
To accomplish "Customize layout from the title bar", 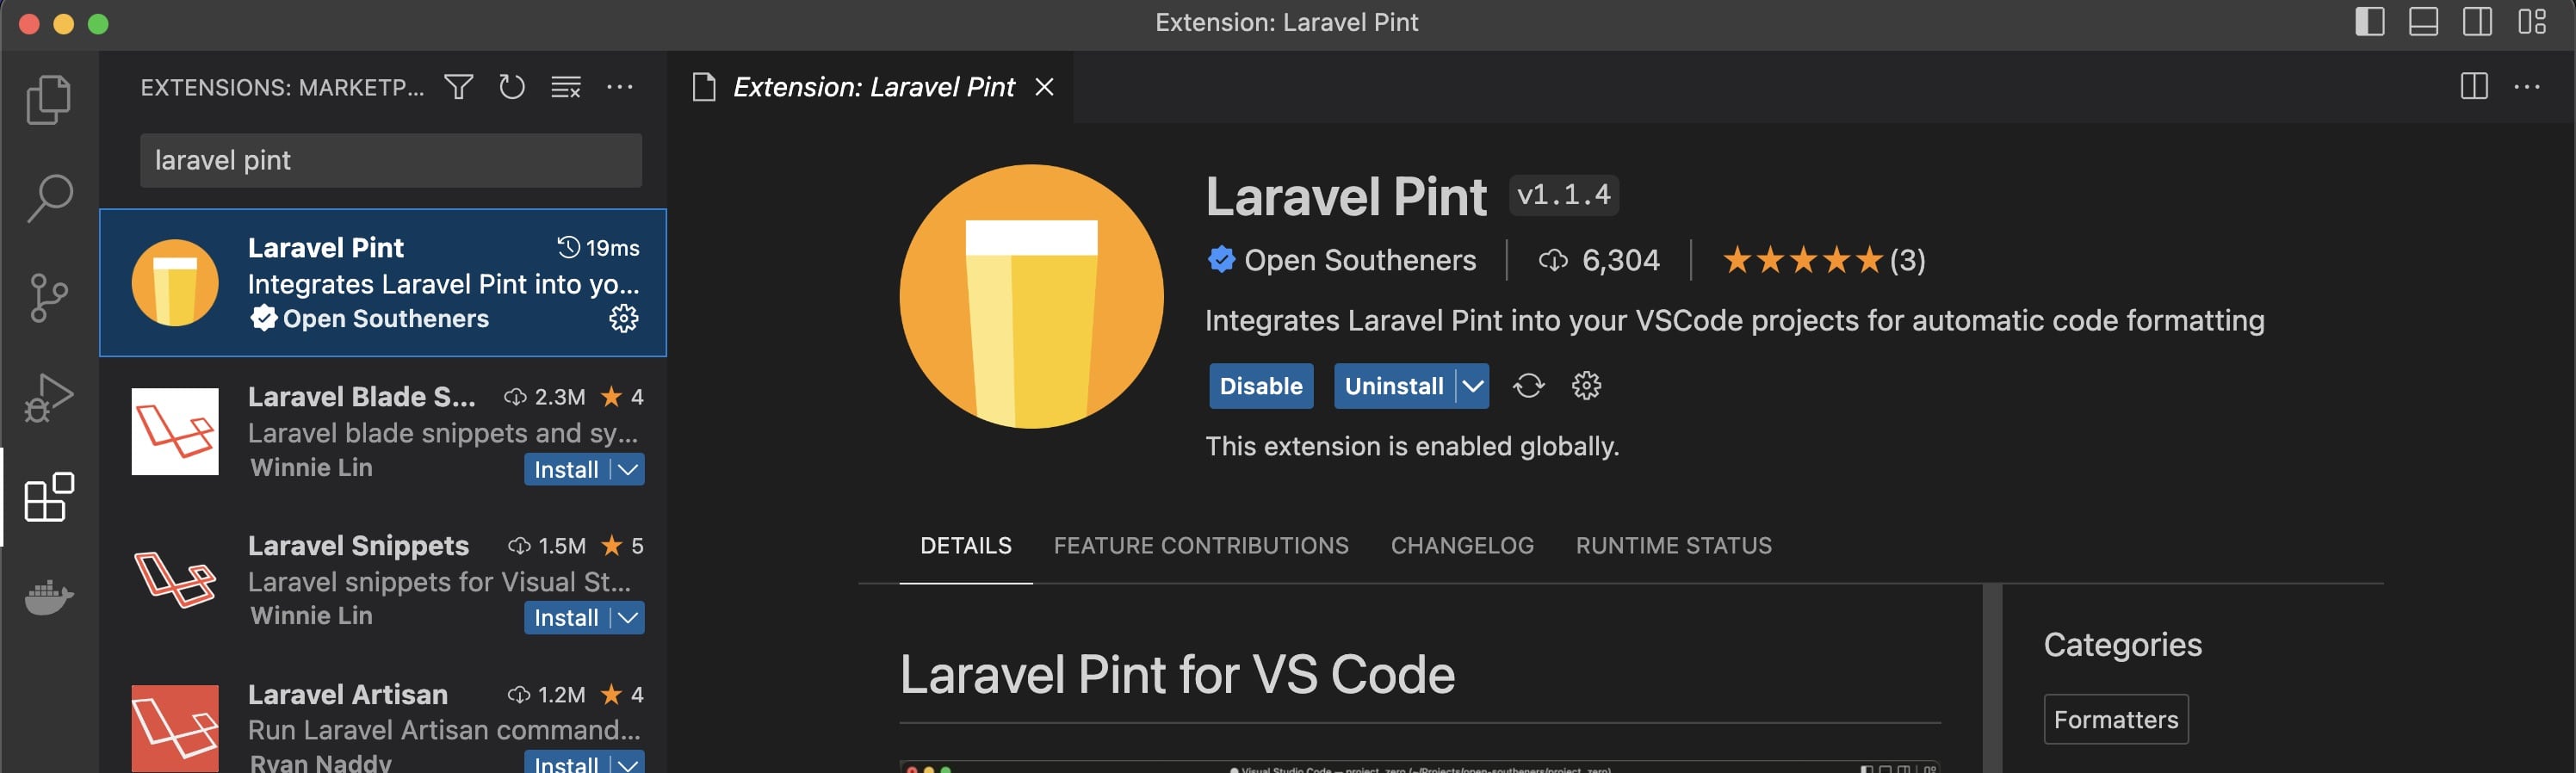I will click(x=2532, y=22).
